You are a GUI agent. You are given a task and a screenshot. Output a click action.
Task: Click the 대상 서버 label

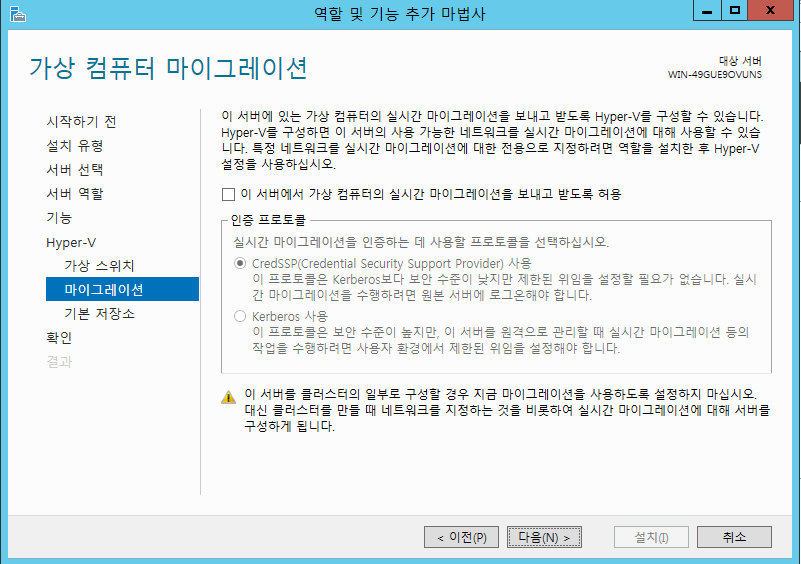tap(740, 61)
